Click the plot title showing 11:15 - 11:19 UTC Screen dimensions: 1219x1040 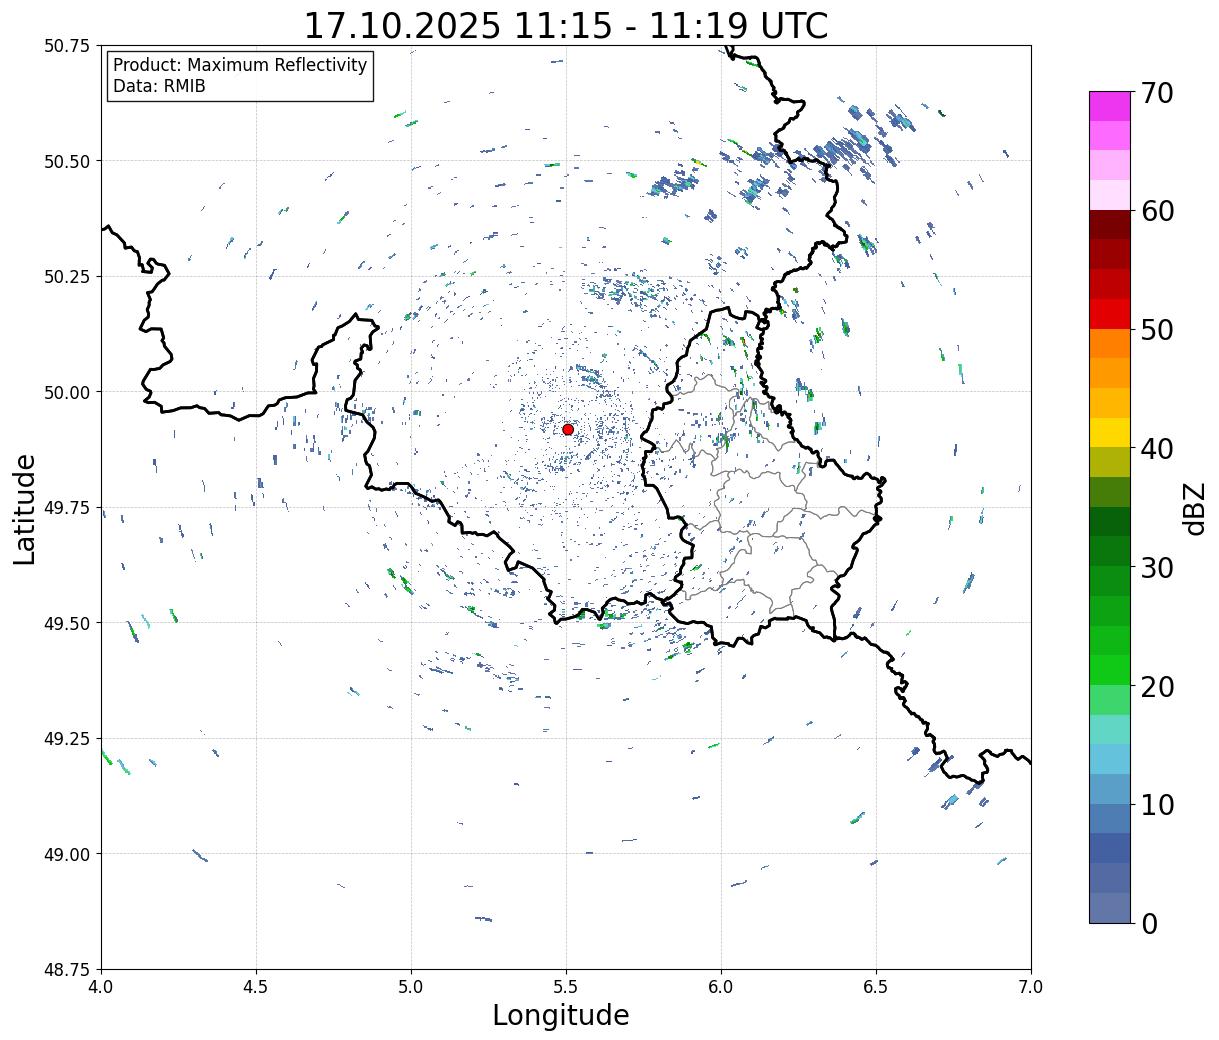point(566,25)
